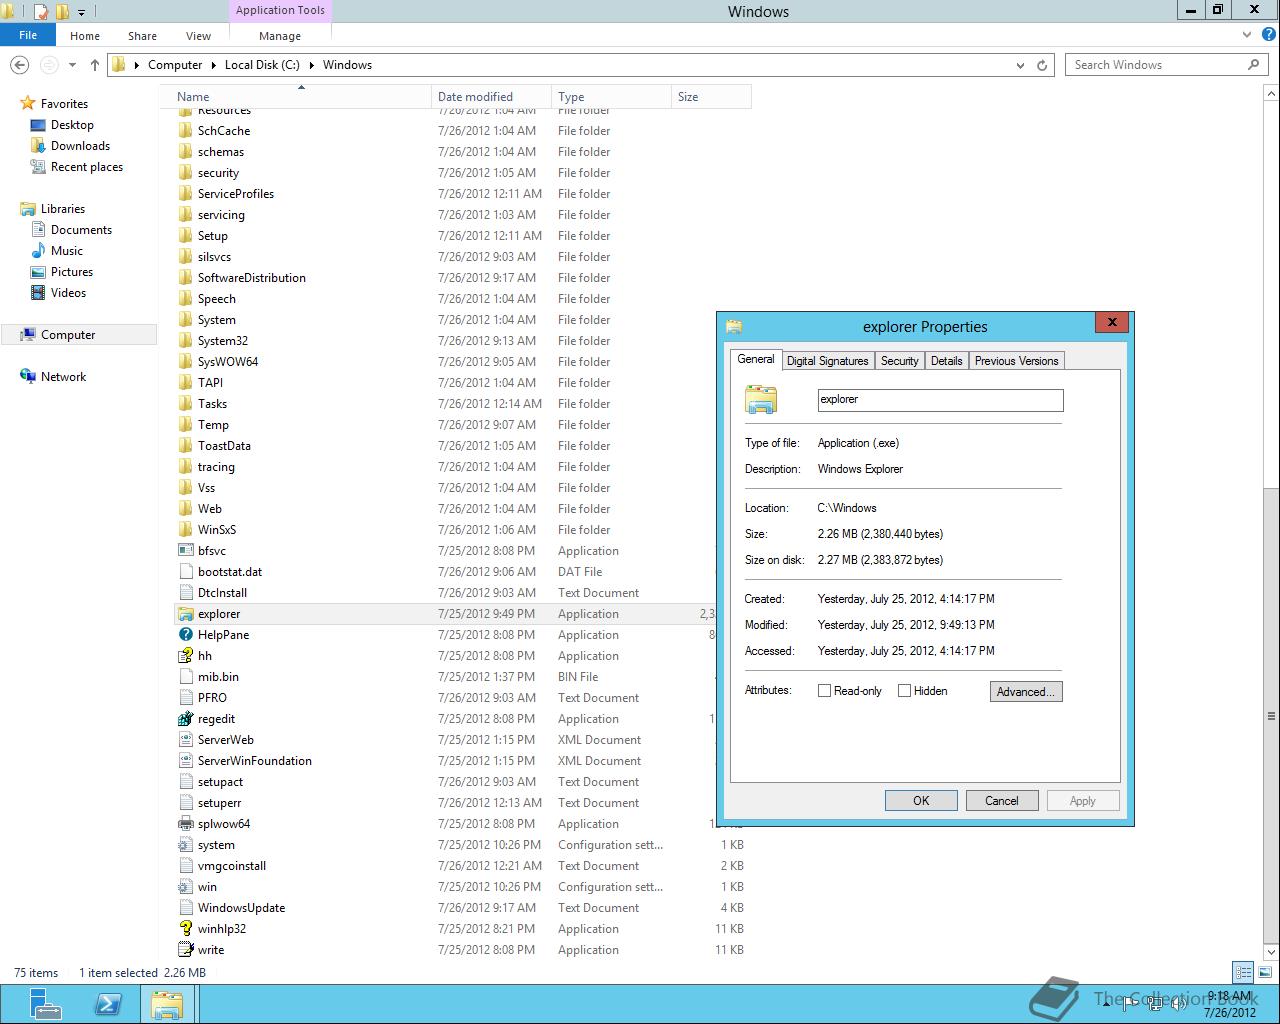Go up one folder level
1280x1024 pixels.
pyautogui.click(x=95, y=65)
